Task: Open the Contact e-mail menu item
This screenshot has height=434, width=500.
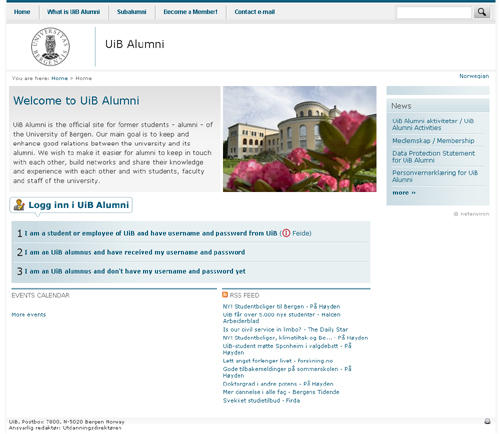Action: click(255, 12)
